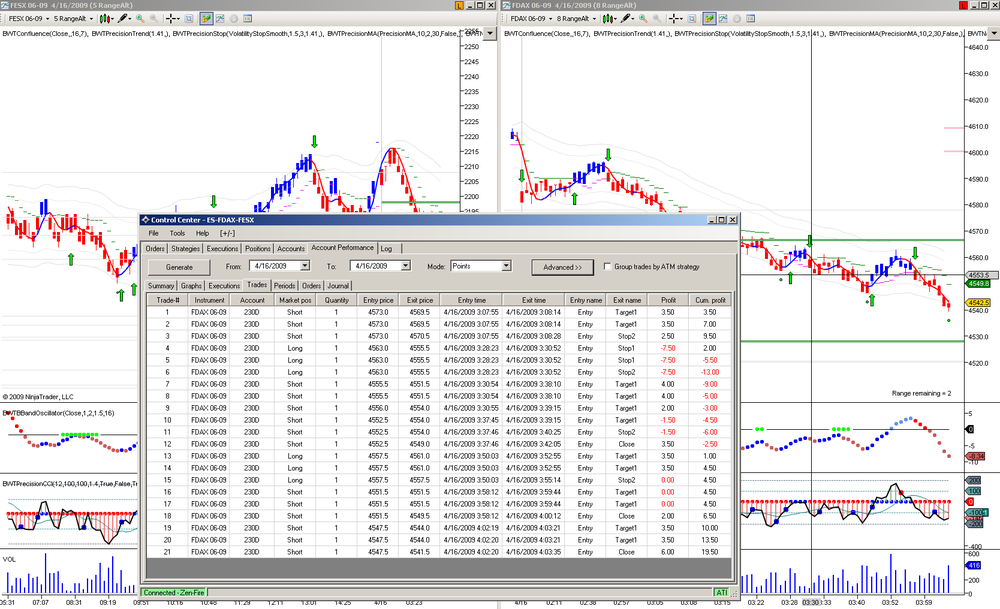Open chart properties icon in FDAX chart

(692, 18)
